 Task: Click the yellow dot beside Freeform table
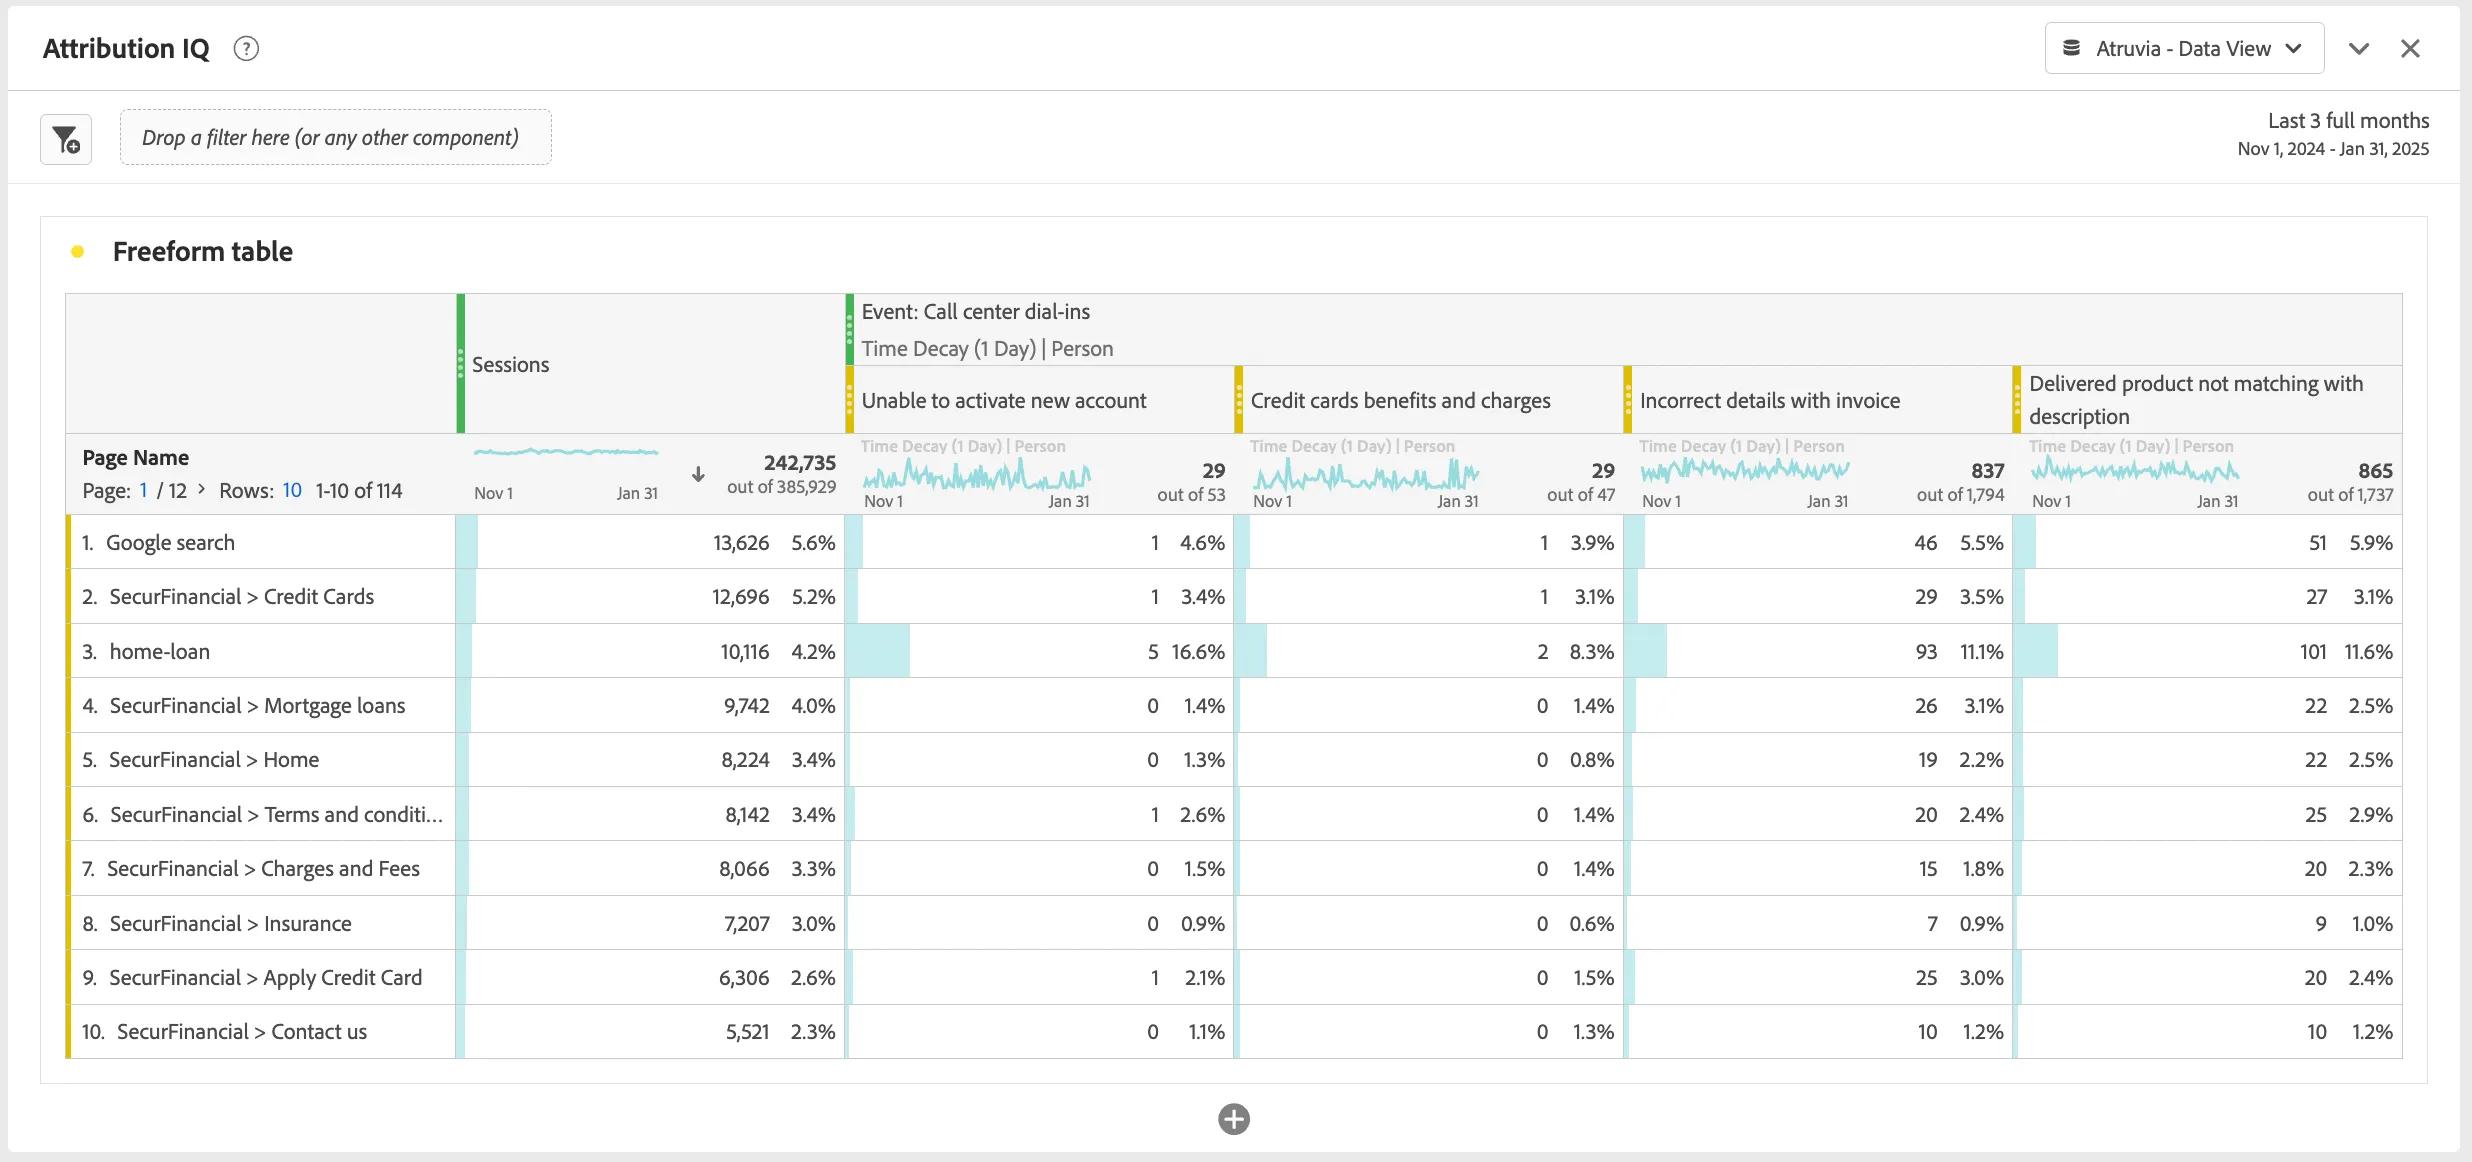click(x=77, y=252)
